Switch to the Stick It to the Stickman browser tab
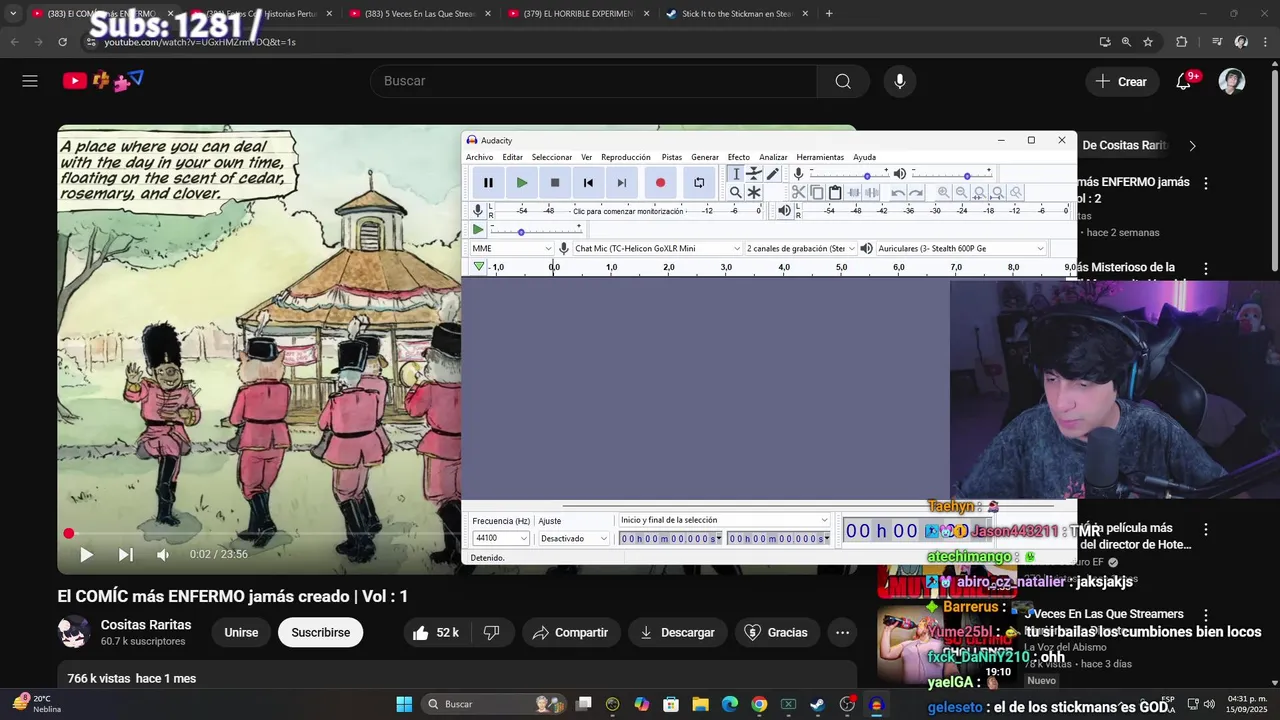 [x=735, y=14]
